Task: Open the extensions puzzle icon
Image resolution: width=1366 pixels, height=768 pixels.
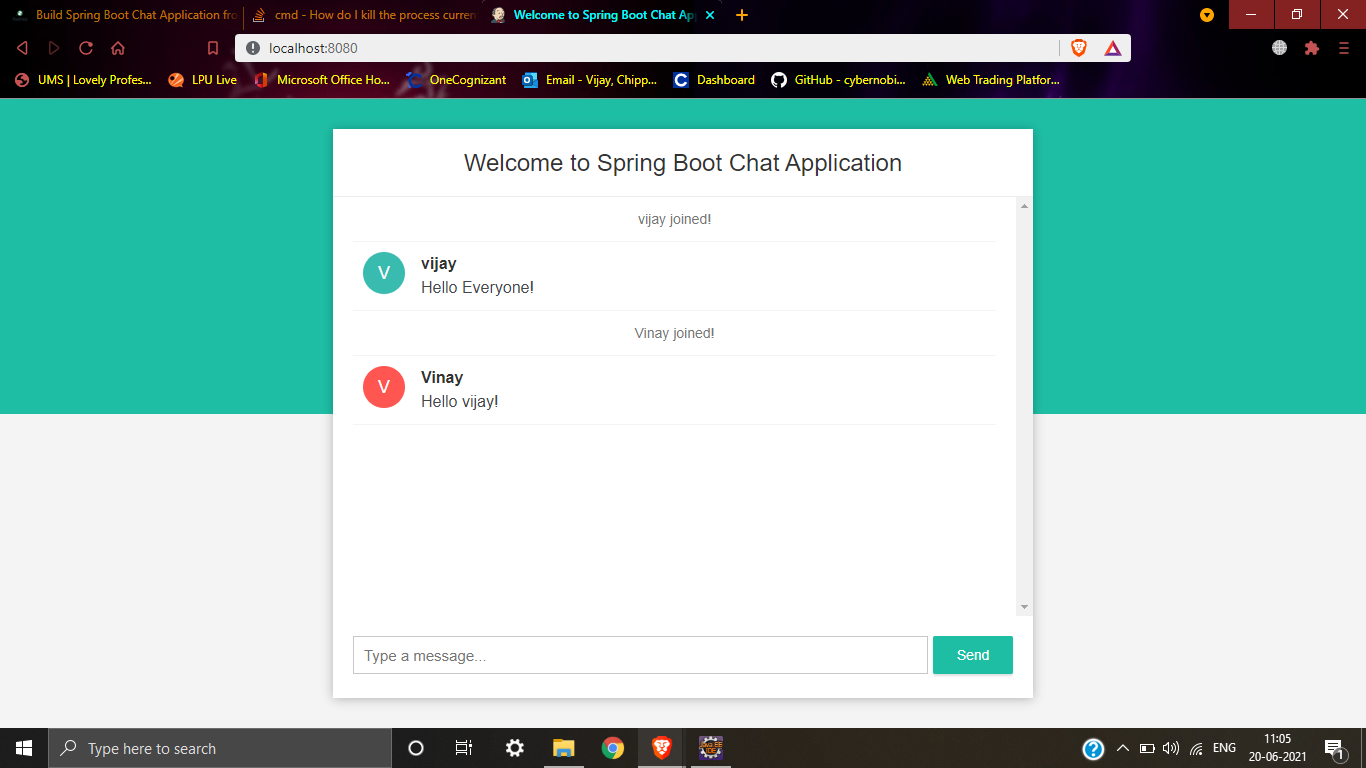Action: (x=1312, y=48)
